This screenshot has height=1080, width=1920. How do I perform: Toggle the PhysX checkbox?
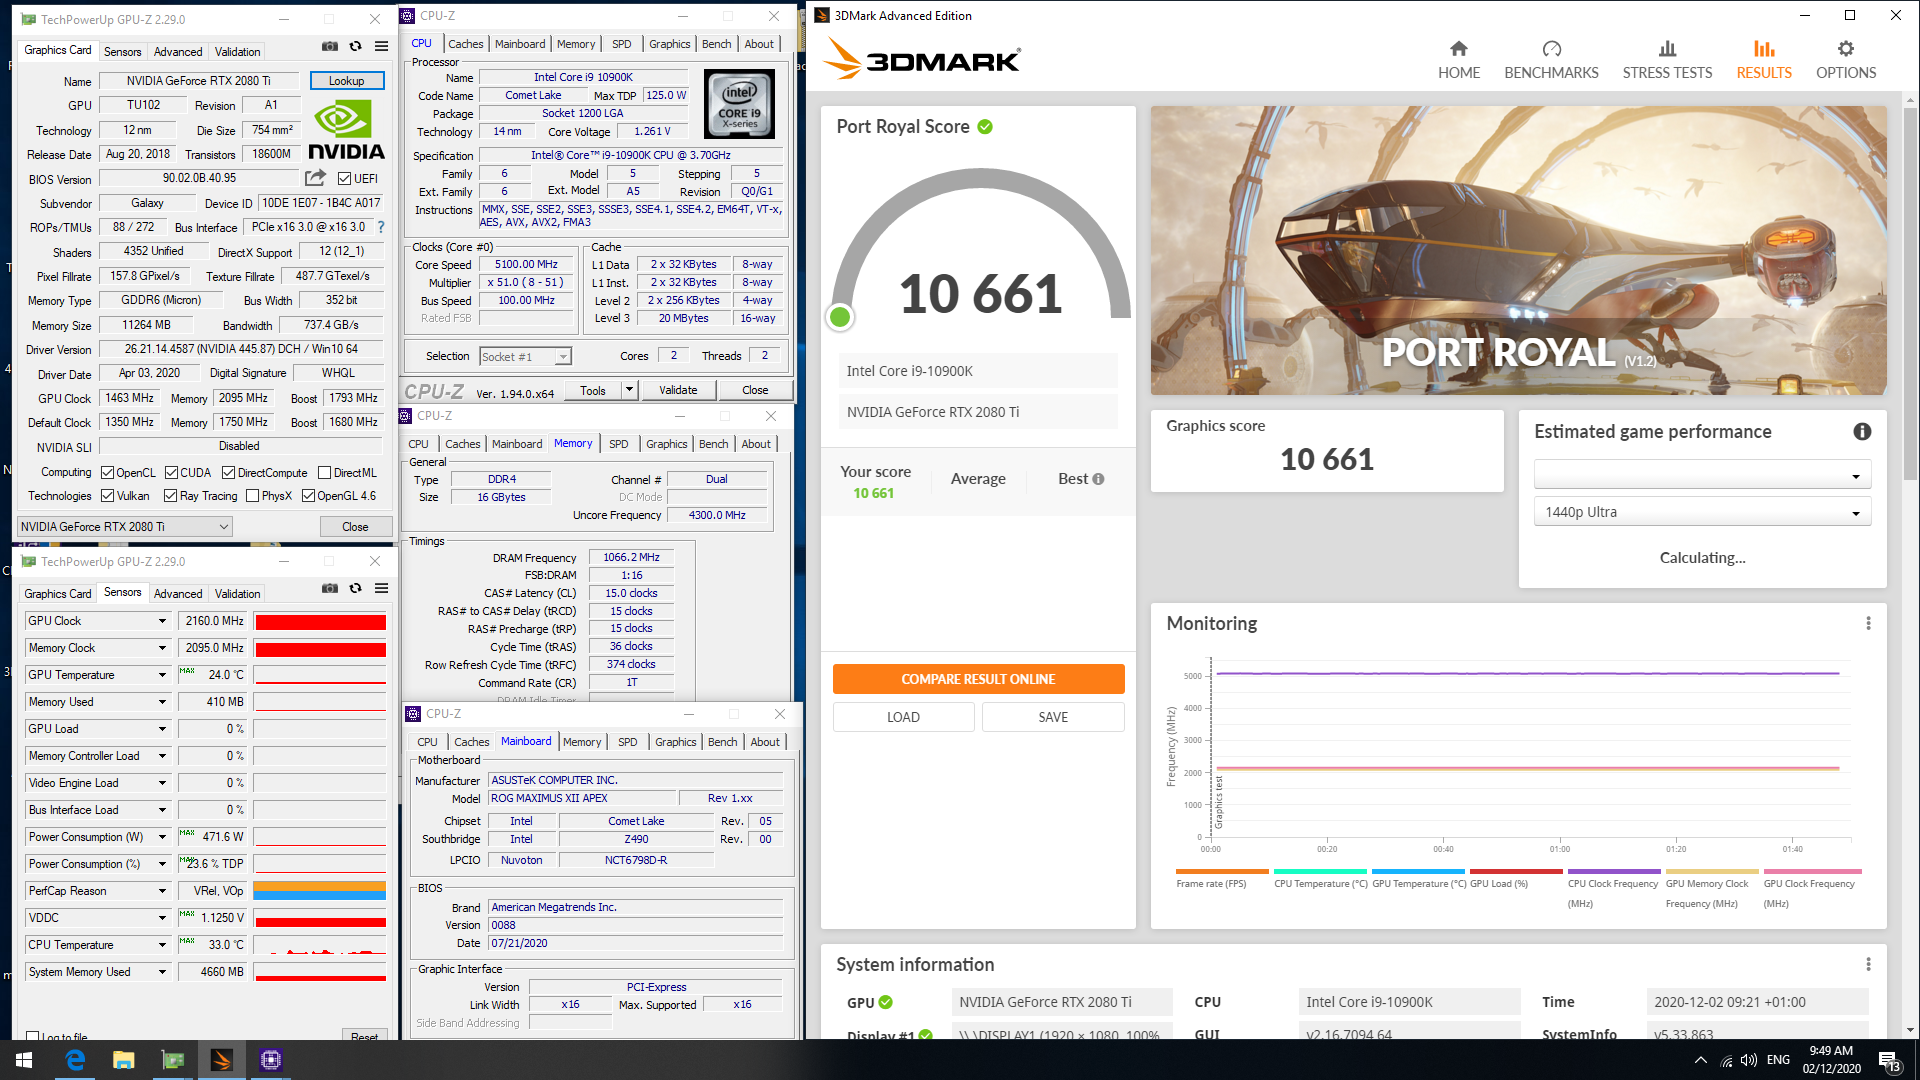(252, 496)
